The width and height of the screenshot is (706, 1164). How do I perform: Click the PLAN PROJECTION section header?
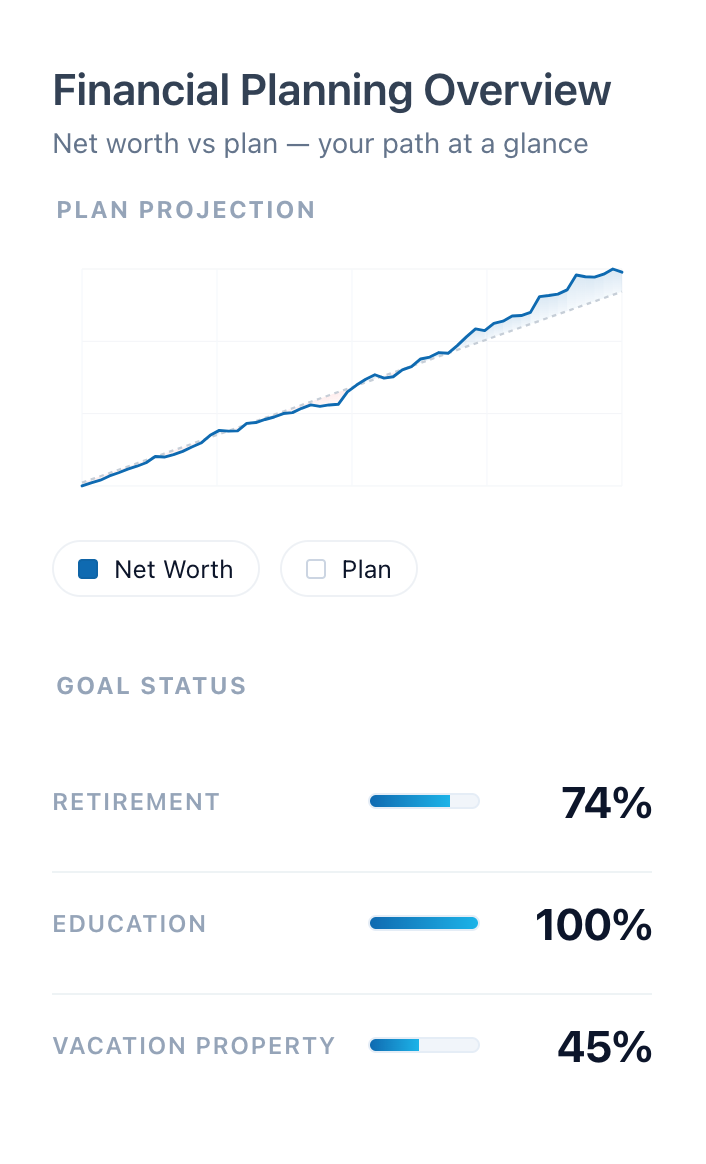pos(186,210)
